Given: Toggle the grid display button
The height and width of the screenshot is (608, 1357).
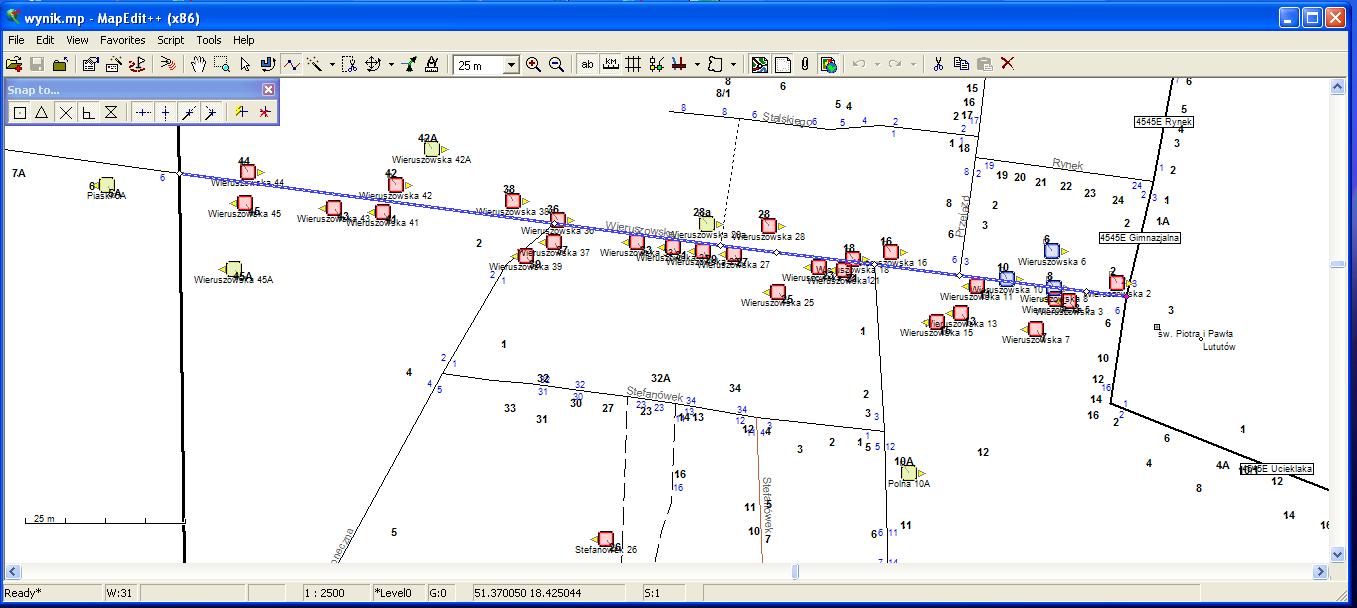Looking at the screenshot, I should (x=633, y=64).
